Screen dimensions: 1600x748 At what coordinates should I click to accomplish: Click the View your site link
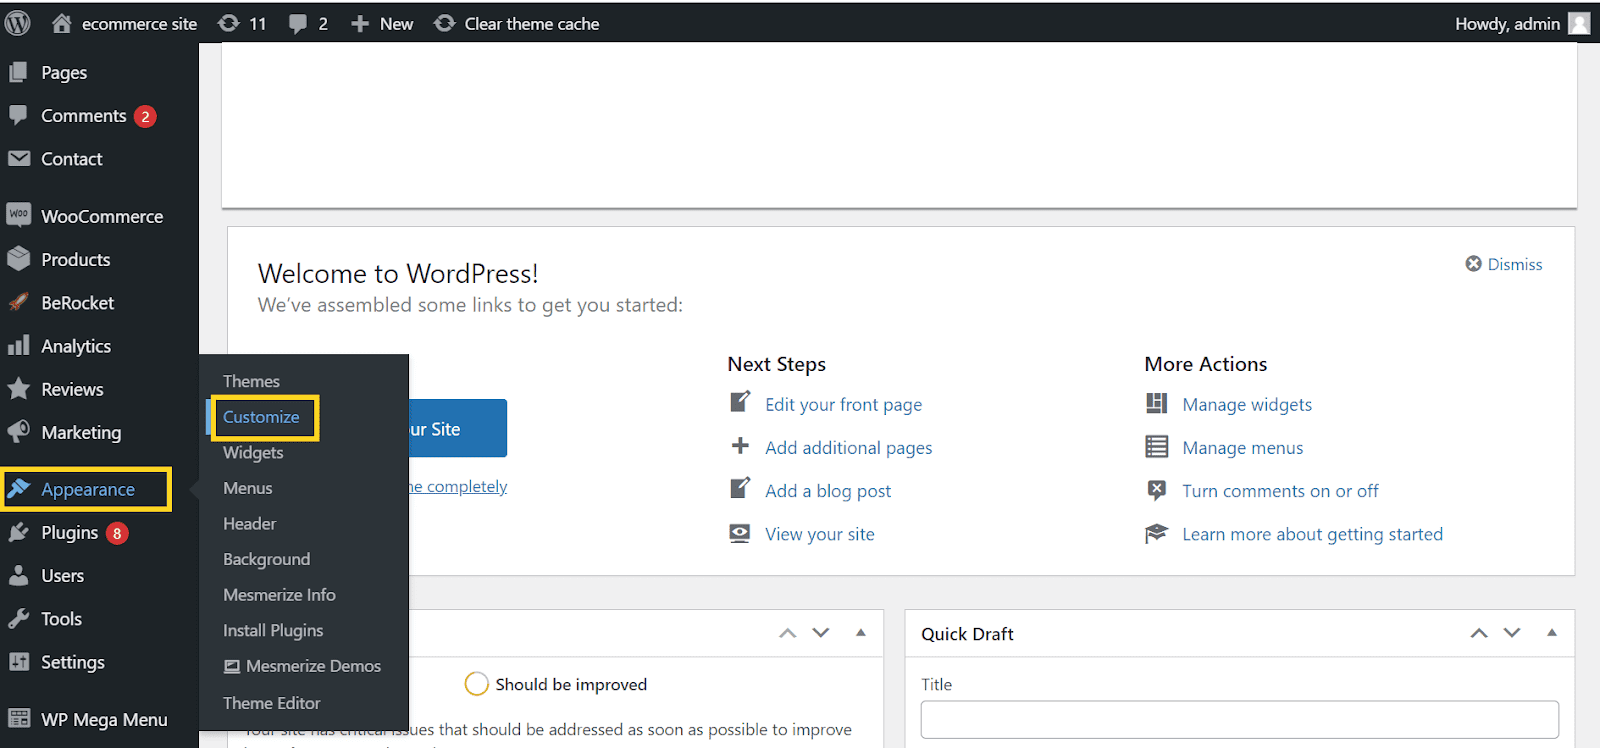(x=819, y=534)
